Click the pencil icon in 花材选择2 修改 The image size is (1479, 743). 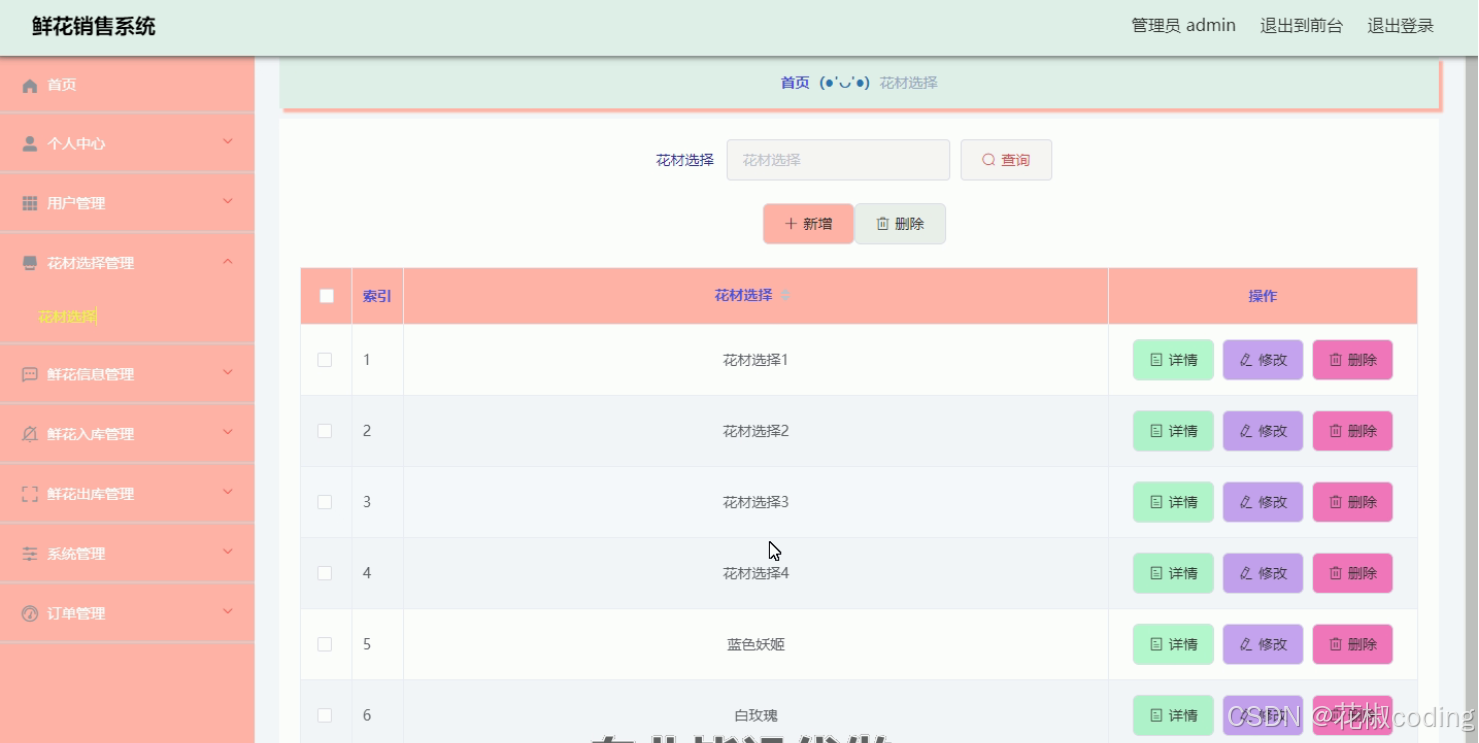[1246, 431]
